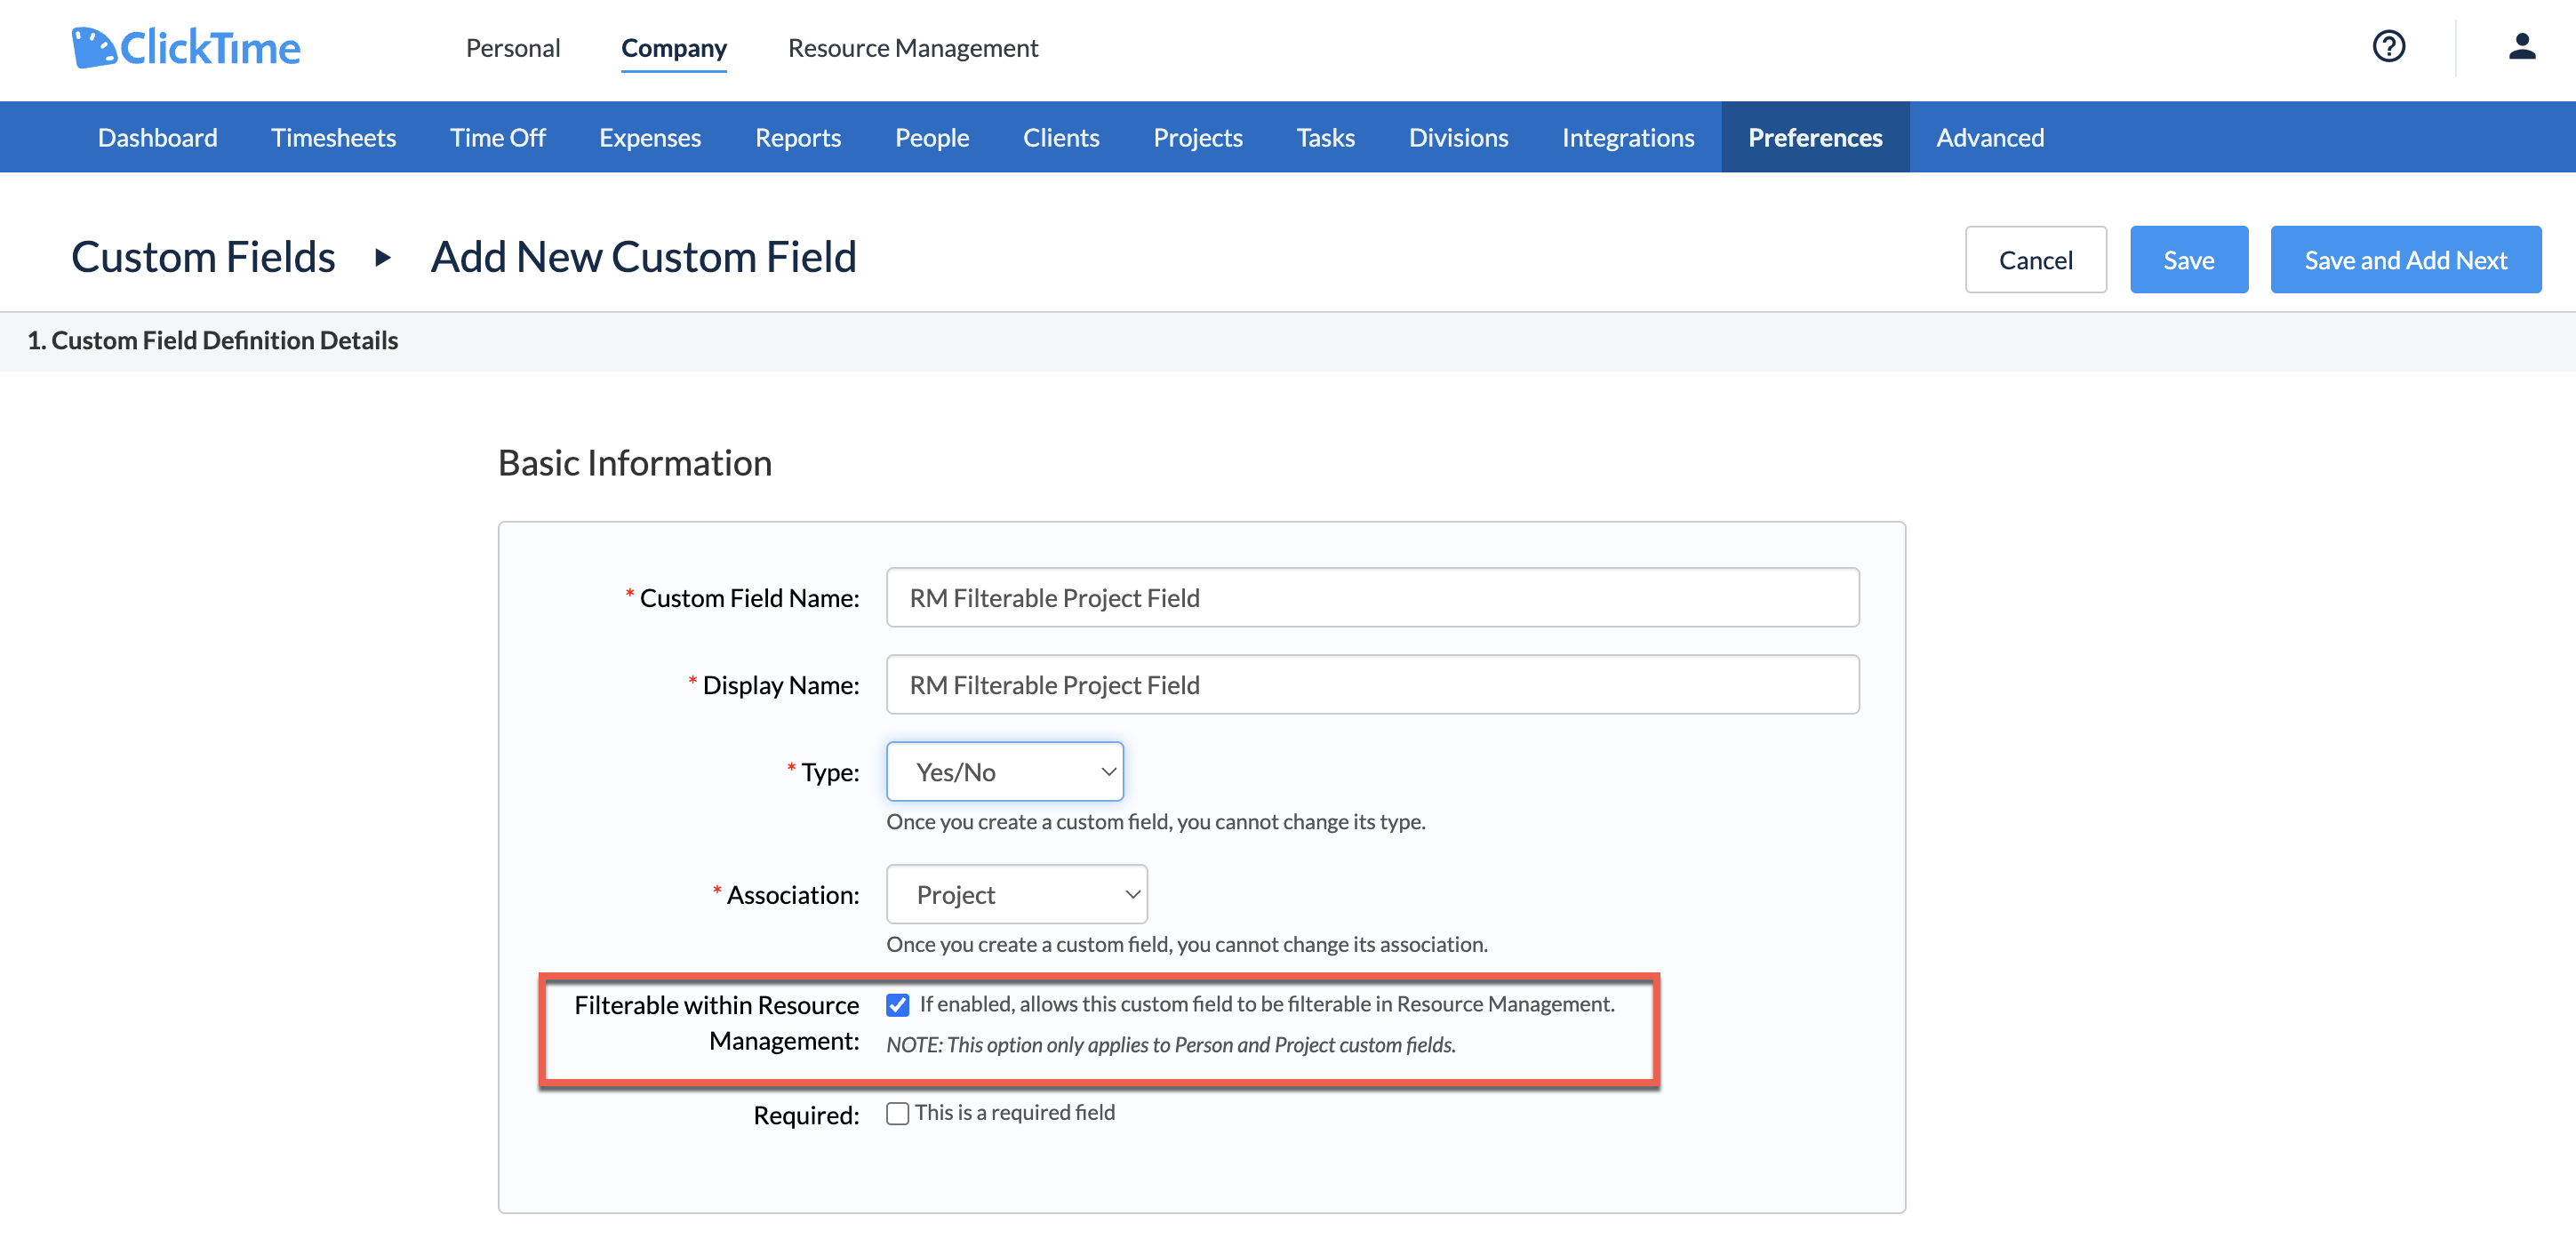Navigate to Tasks
Screen dimensions: 2576x1239
click(x=1325, y=137)
